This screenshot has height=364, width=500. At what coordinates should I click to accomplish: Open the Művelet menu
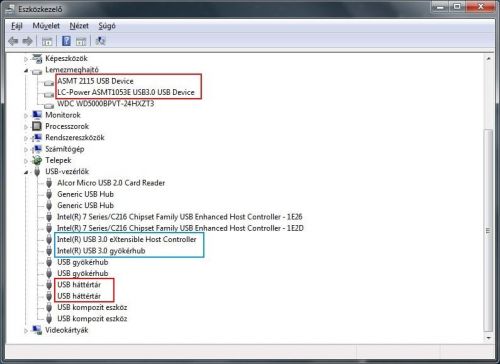46,26
